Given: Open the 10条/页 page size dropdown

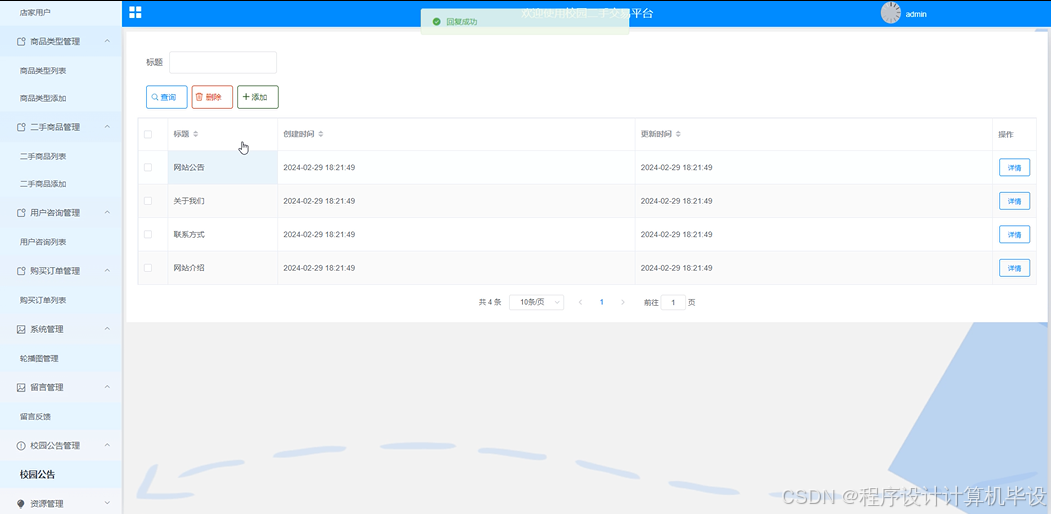Looking at the screenshot, I should [536, 302].
